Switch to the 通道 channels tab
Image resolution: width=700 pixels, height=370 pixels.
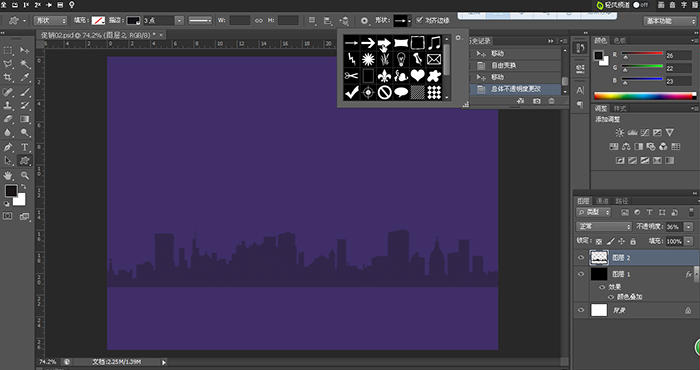(x=602, y=201)
